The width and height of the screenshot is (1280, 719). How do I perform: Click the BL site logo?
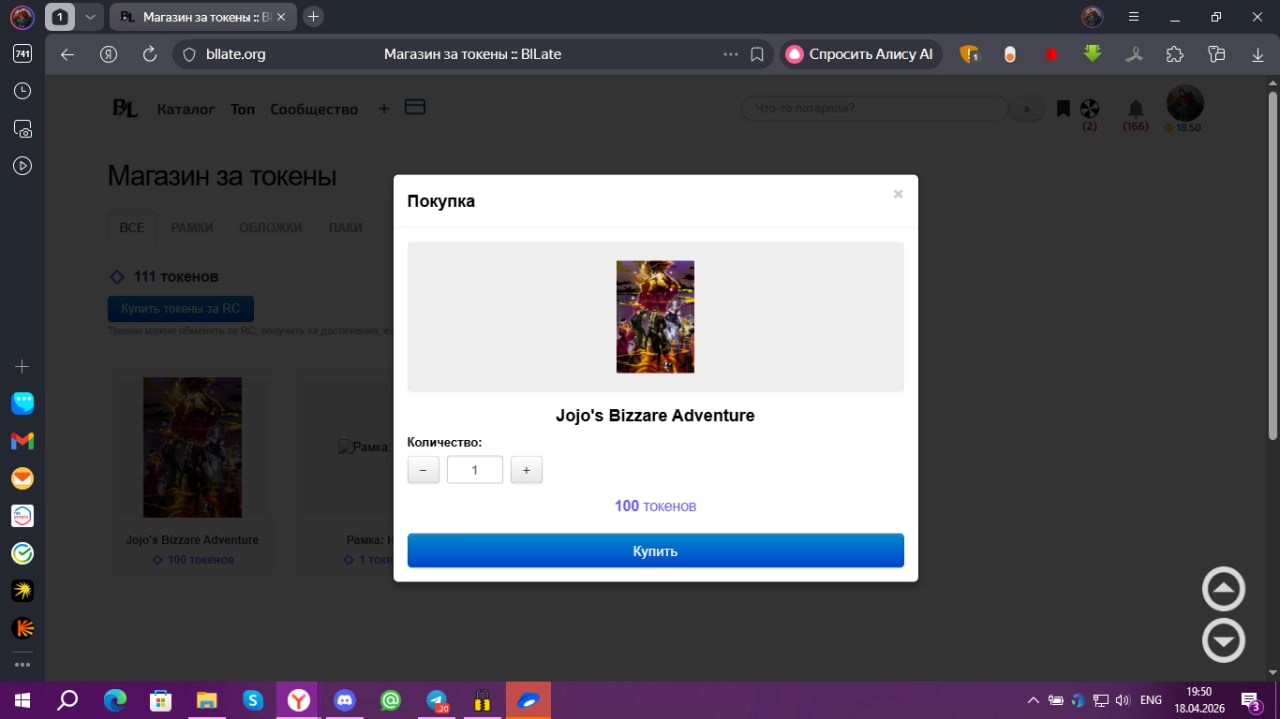pyautogui.click(x=124, y=109)
